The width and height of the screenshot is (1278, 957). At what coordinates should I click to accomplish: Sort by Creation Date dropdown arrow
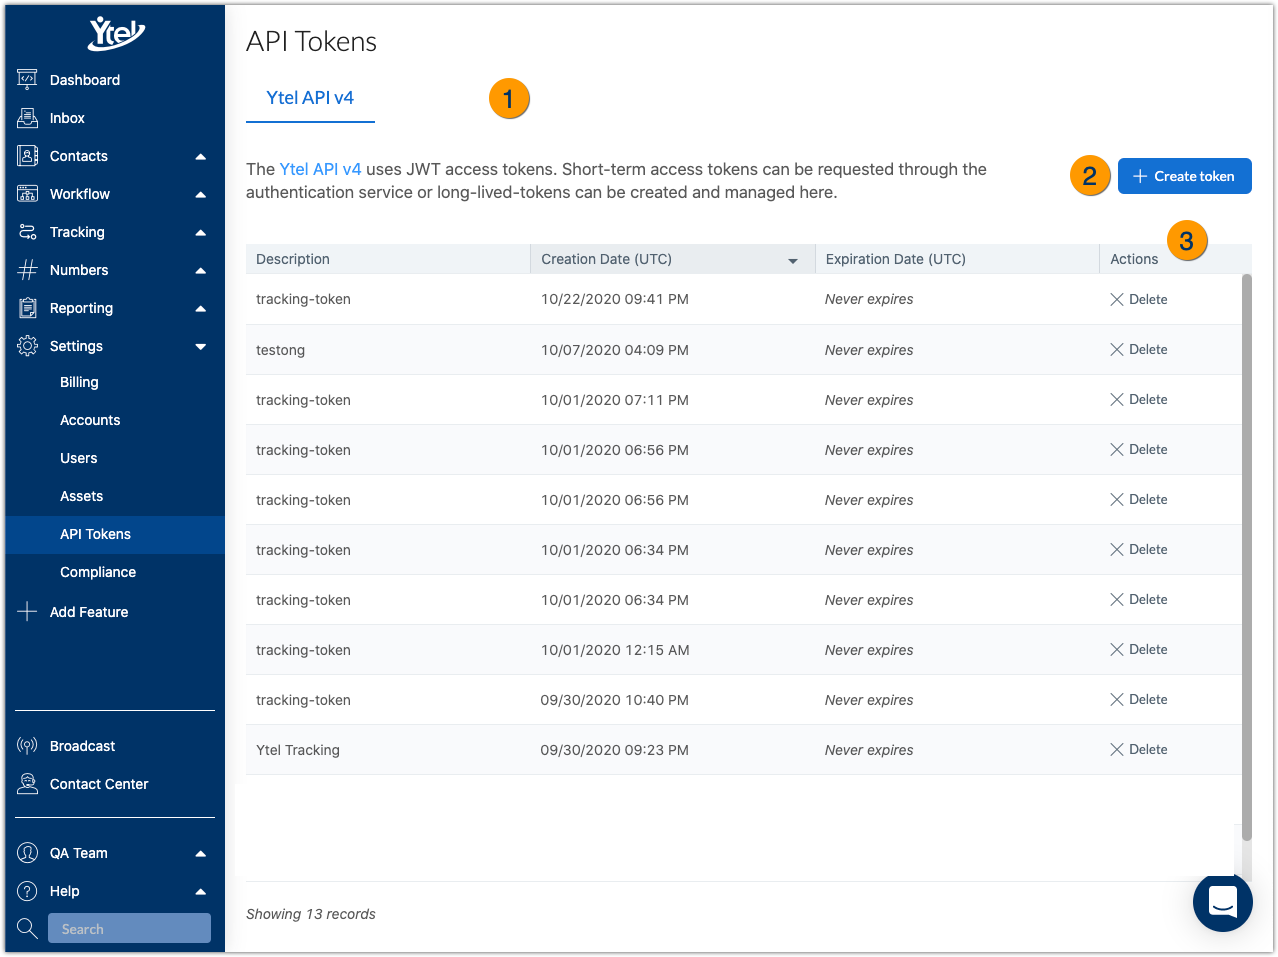[793, 261]
